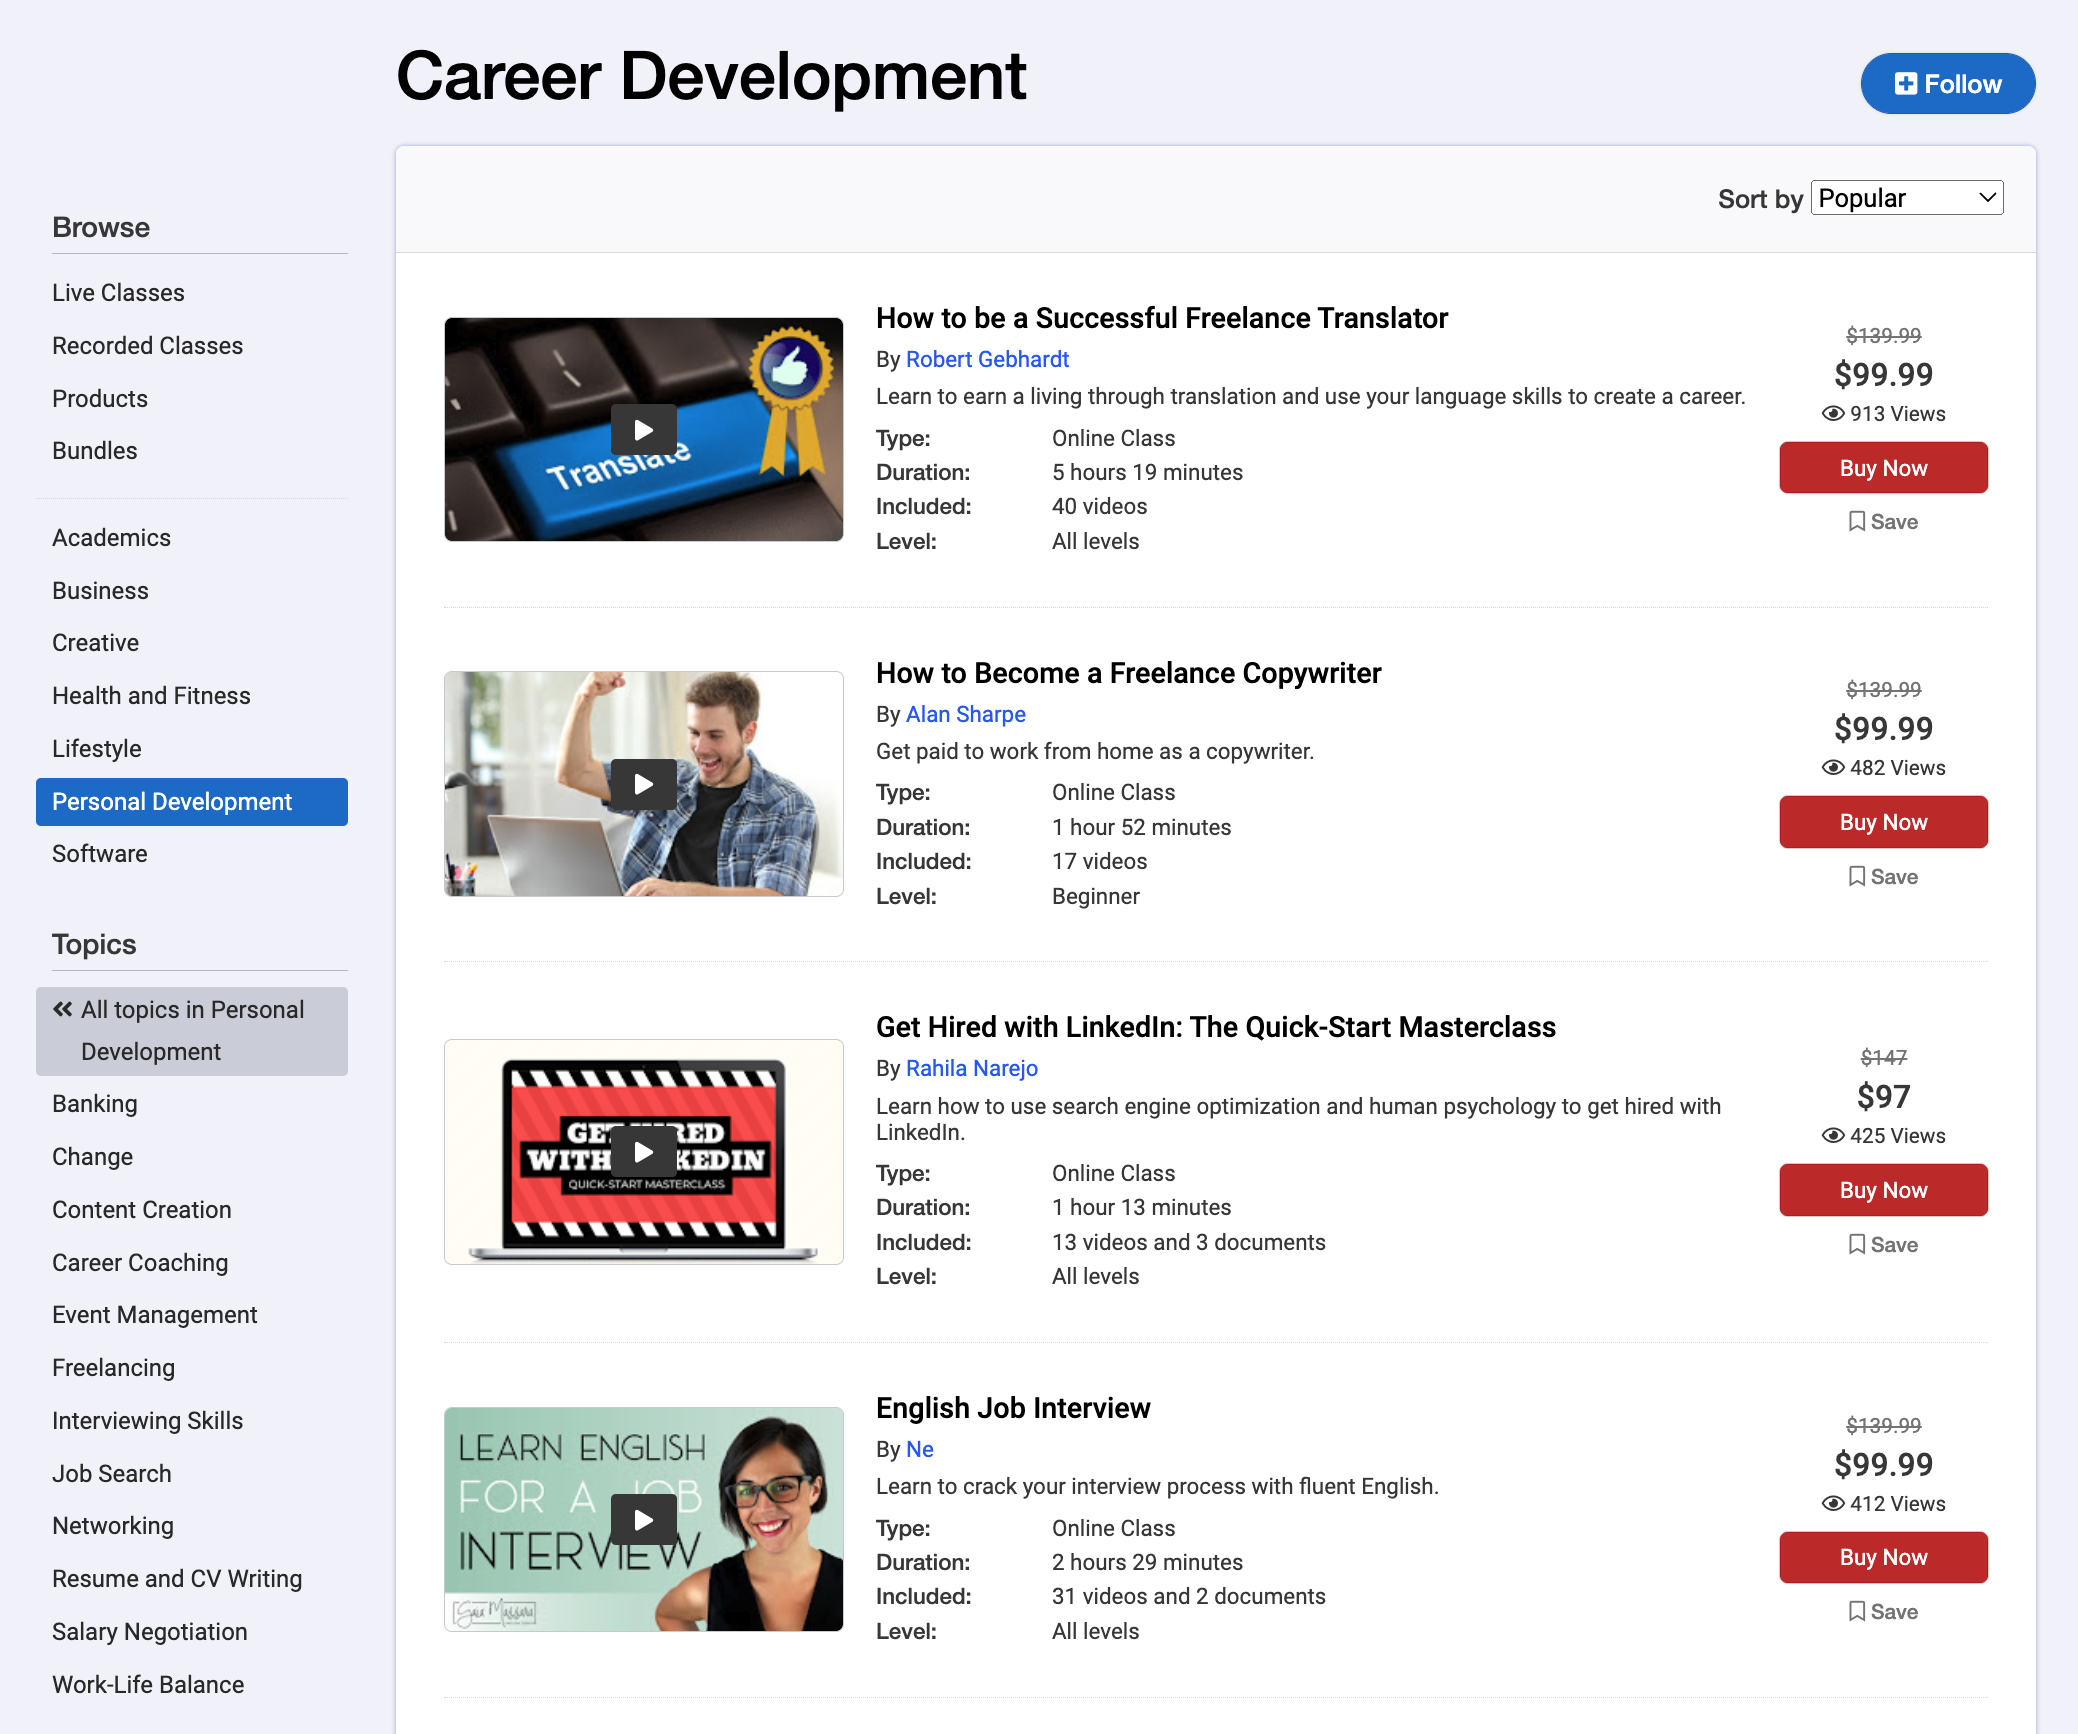Open Robert Gebhardt's profile
This screenshot has height=1734, width=2078.
[986, 359]
